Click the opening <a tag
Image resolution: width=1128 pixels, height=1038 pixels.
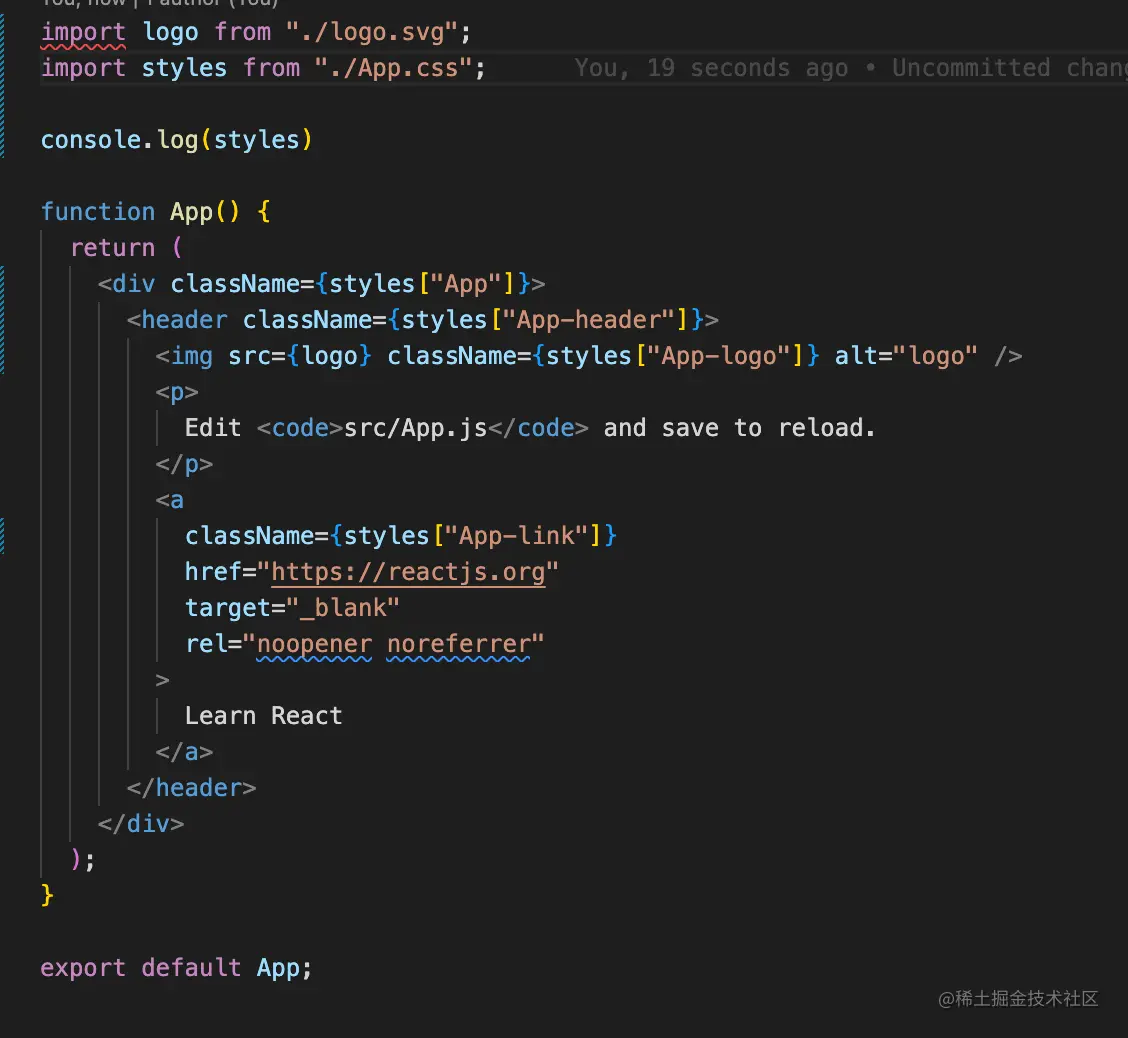point(170,500)
